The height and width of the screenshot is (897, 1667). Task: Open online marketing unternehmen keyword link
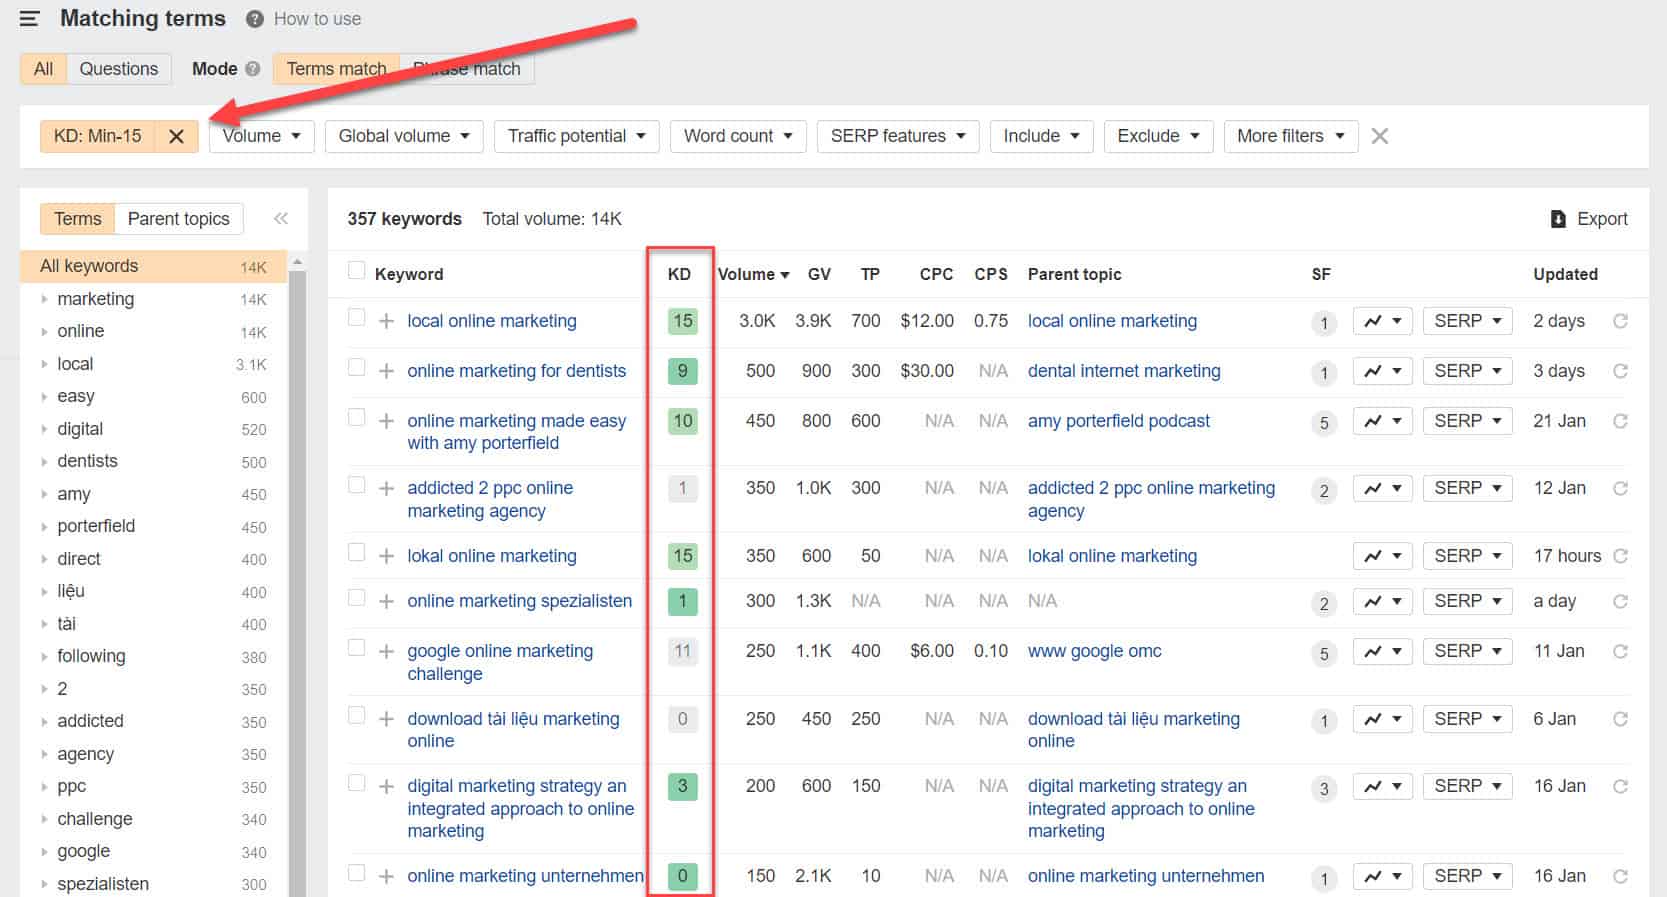pyautogui.click(x=525, y=876)
